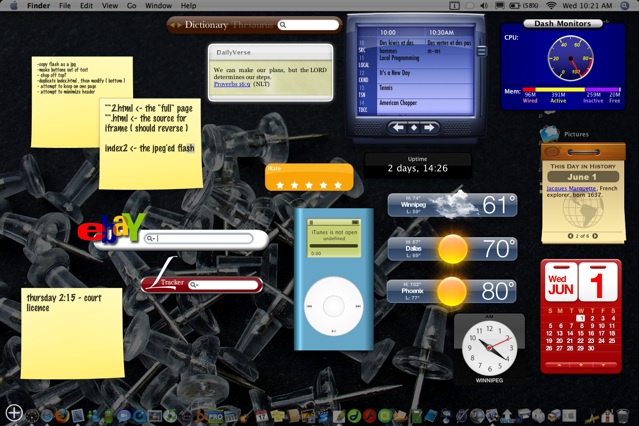Open QuickTime Player from the Dock
The height and width of the screenshot is (426, 639).
[x=139, y=416]
